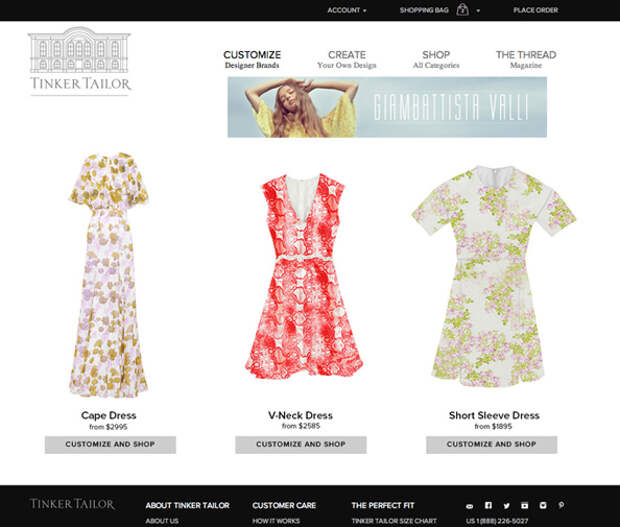620x527 pixels.
Task: Click the Customer Care footer heading
Action: (x=284, y=505)
